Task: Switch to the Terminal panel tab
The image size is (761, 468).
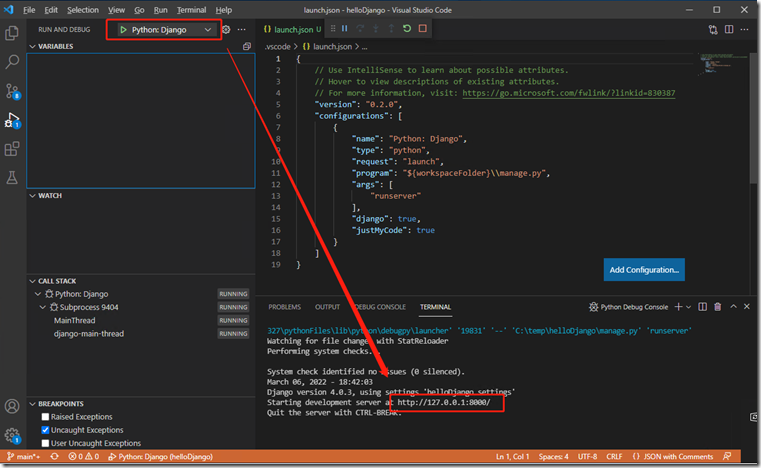Action: coord(435,307)
